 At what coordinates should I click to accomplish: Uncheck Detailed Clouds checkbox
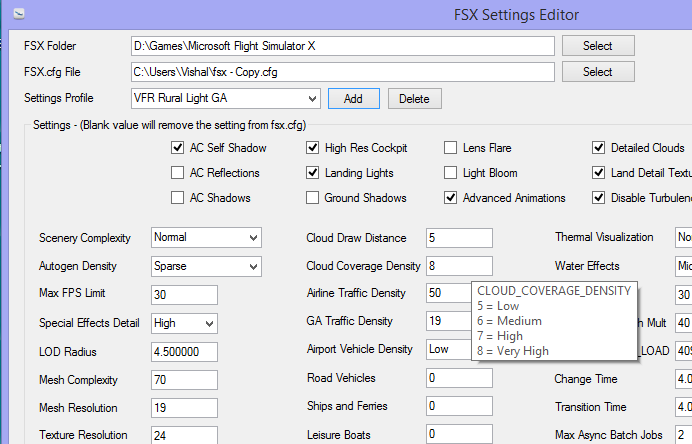tap(598, 147)
